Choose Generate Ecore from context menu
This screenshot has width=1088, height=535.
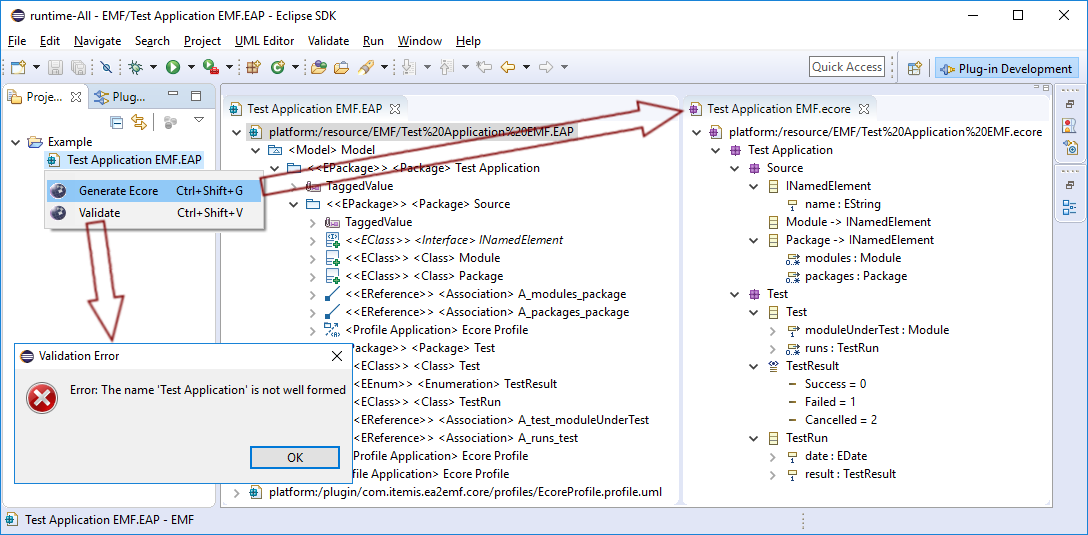point(153,191)
